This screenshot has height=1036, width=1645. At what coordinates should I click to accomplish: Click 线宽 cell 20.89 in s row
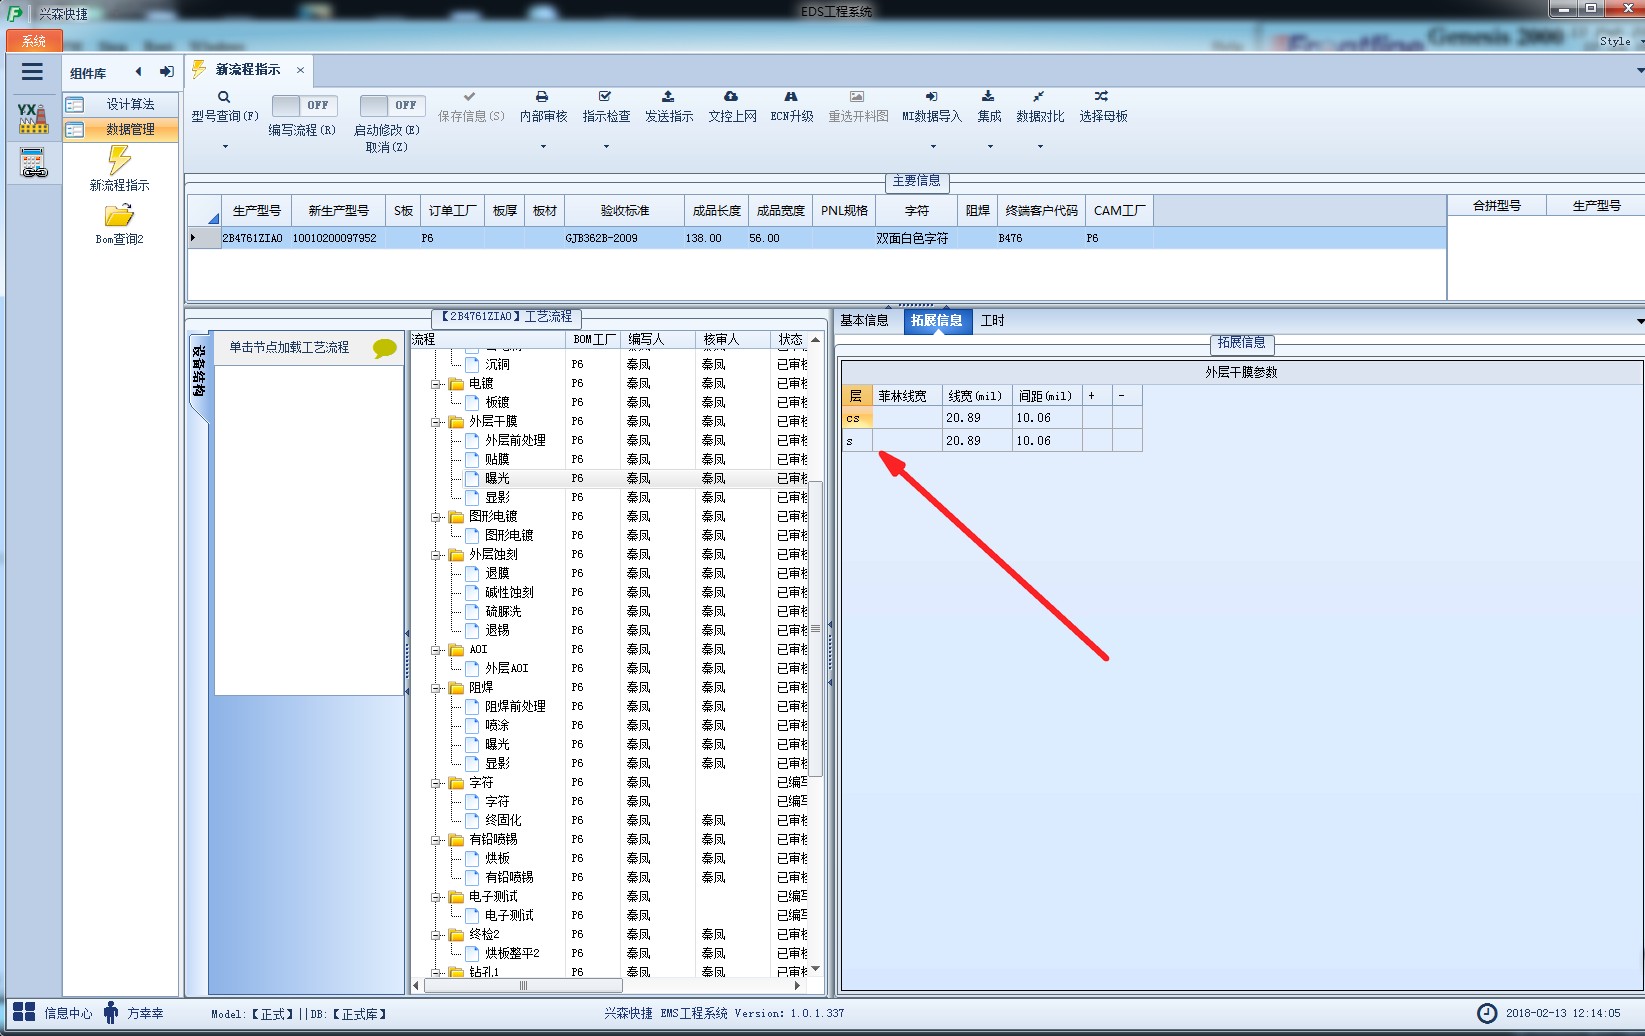pos(977,441)
